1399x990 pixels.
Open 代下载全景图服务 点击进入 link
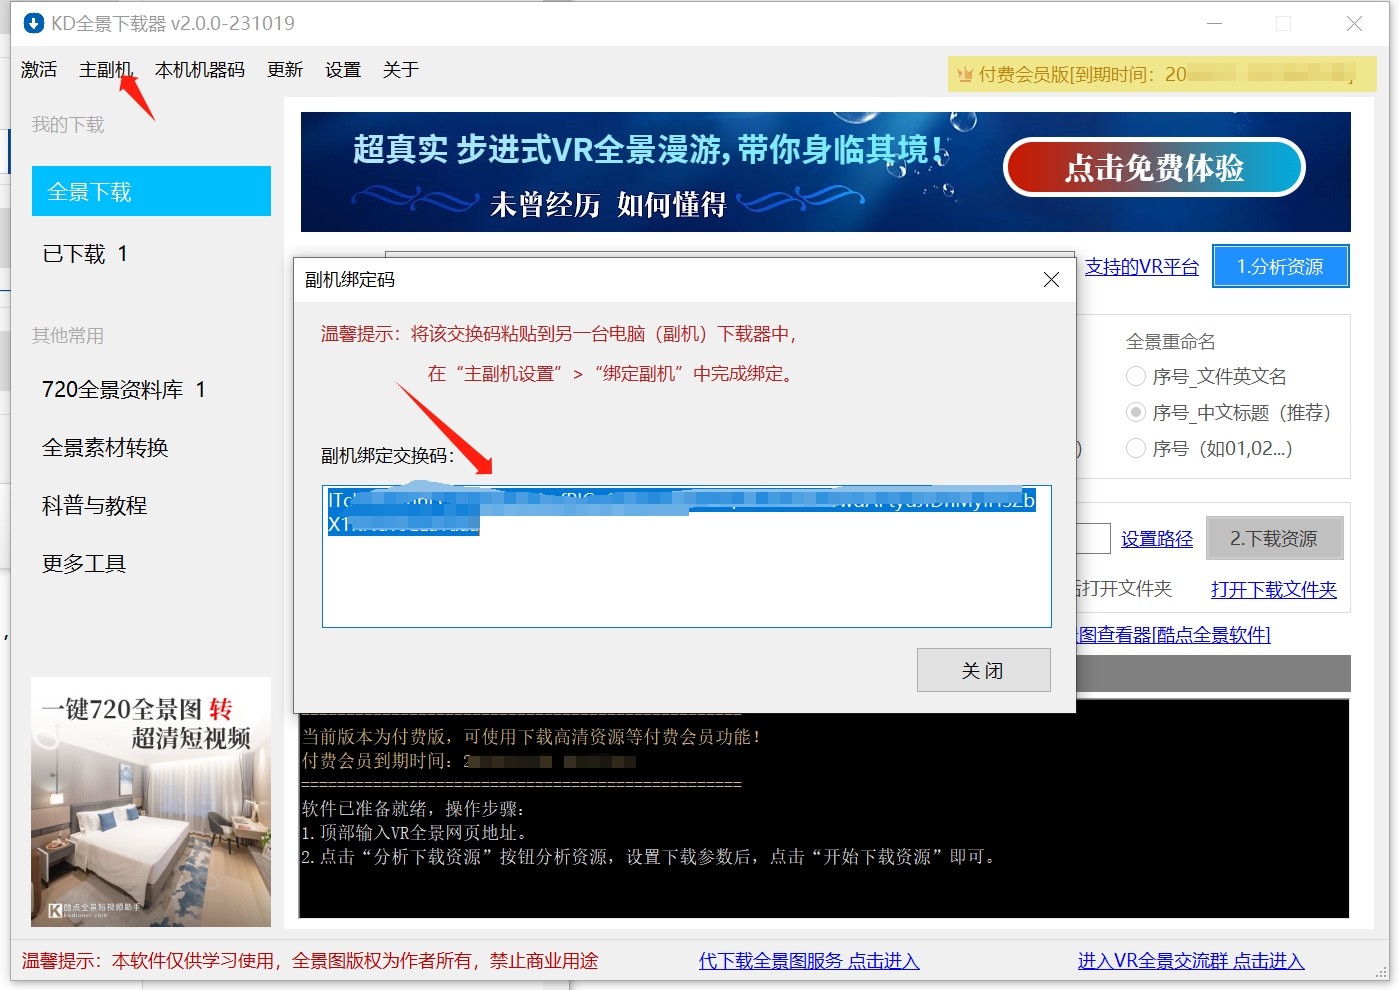[808, 961]
